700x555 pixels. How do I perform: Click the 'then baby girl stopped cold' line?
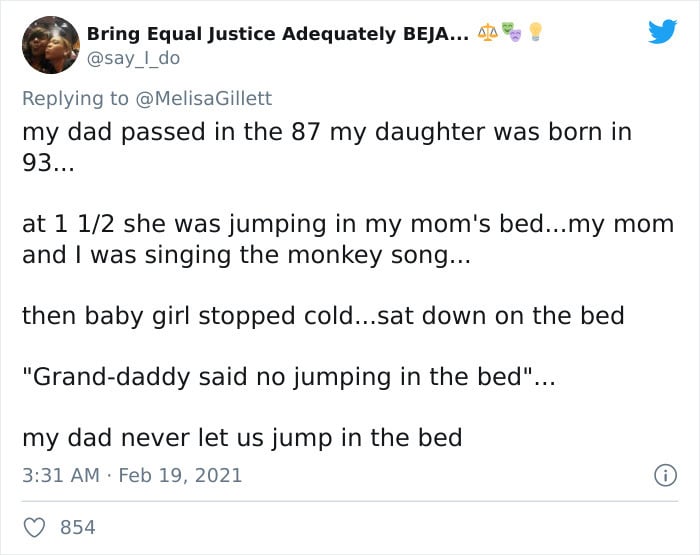tap(322, 315)
